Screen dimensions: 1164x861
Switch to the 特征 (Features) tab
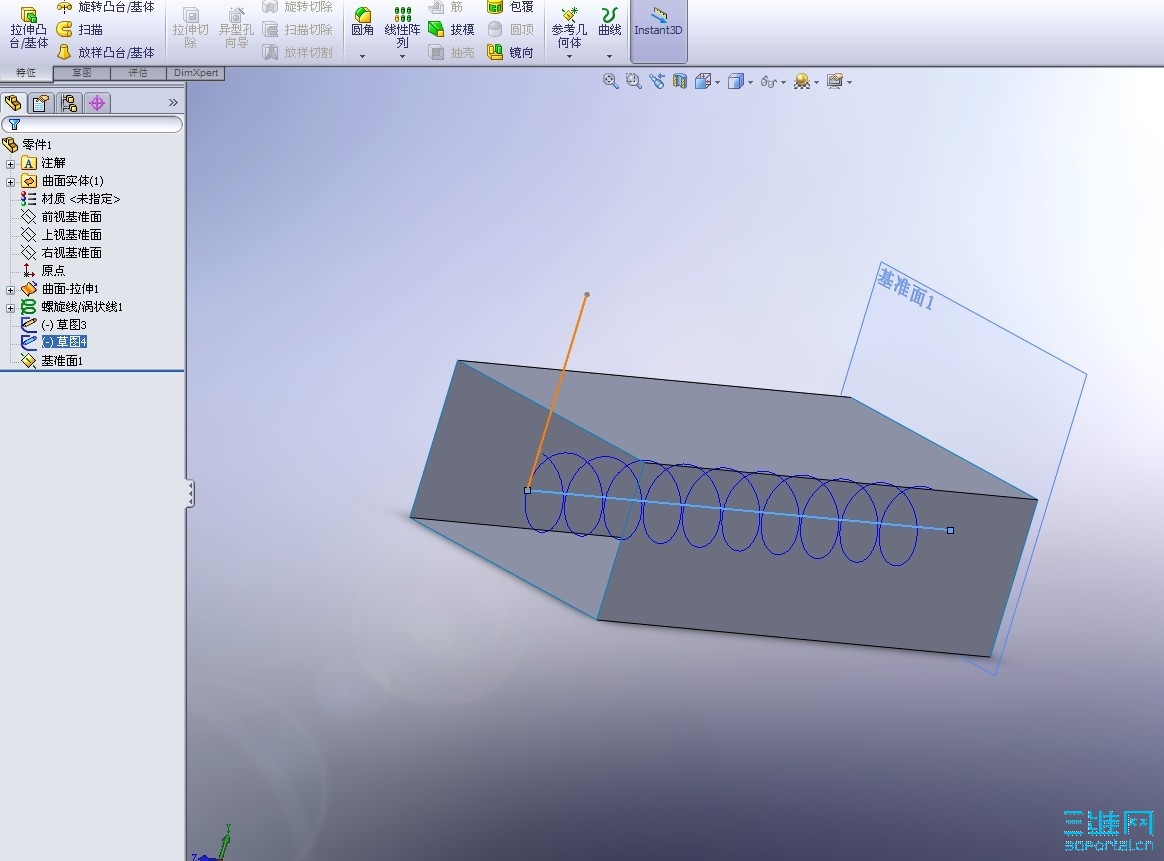click(x=26, y=73)
